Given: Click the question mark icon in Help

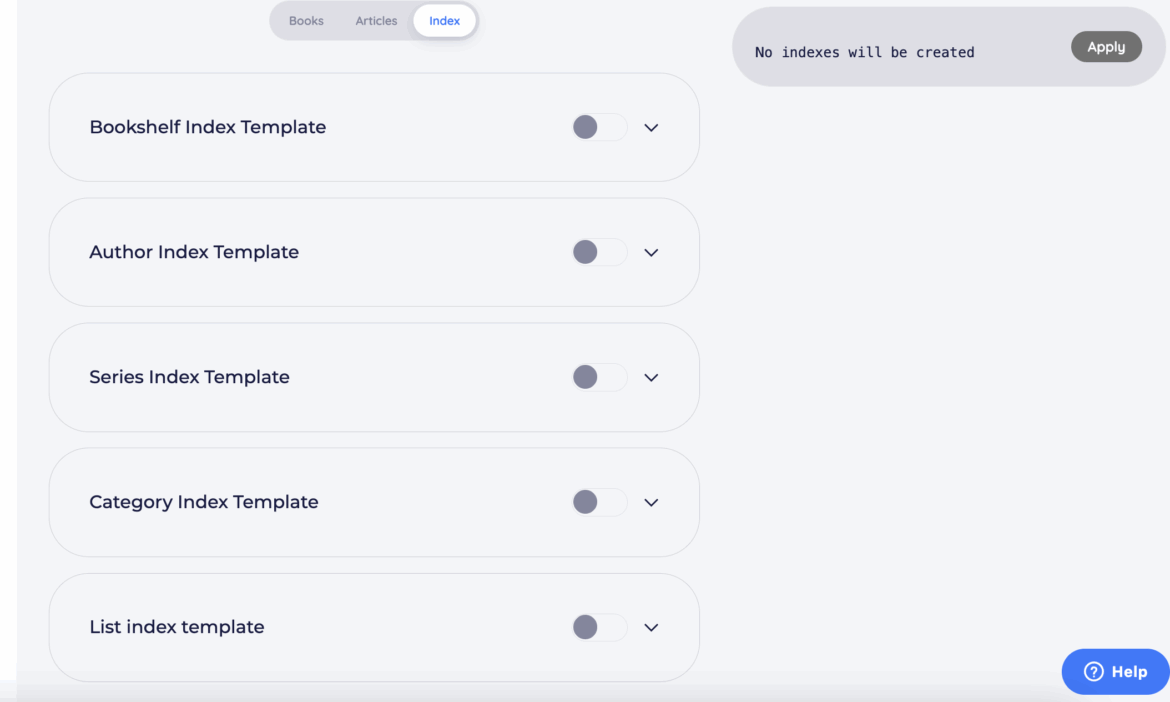Looking at the screenshot, I should (x=1093, y=672).
